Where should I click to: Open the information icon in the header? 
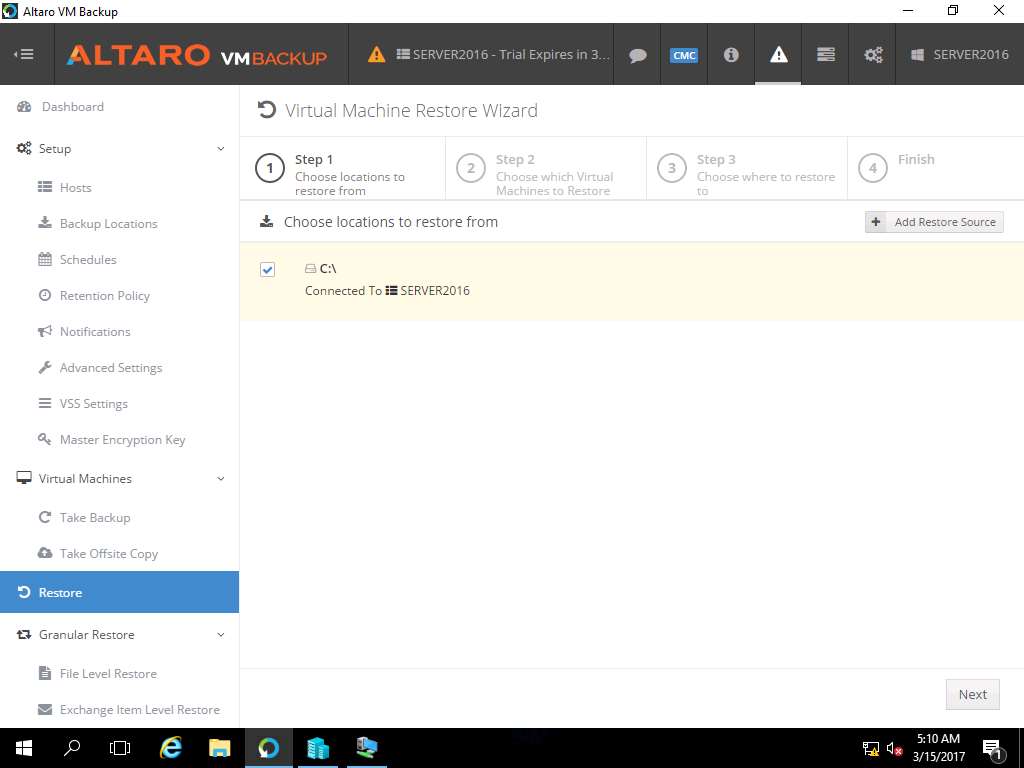pyautogui.click(x=731, y=54)
